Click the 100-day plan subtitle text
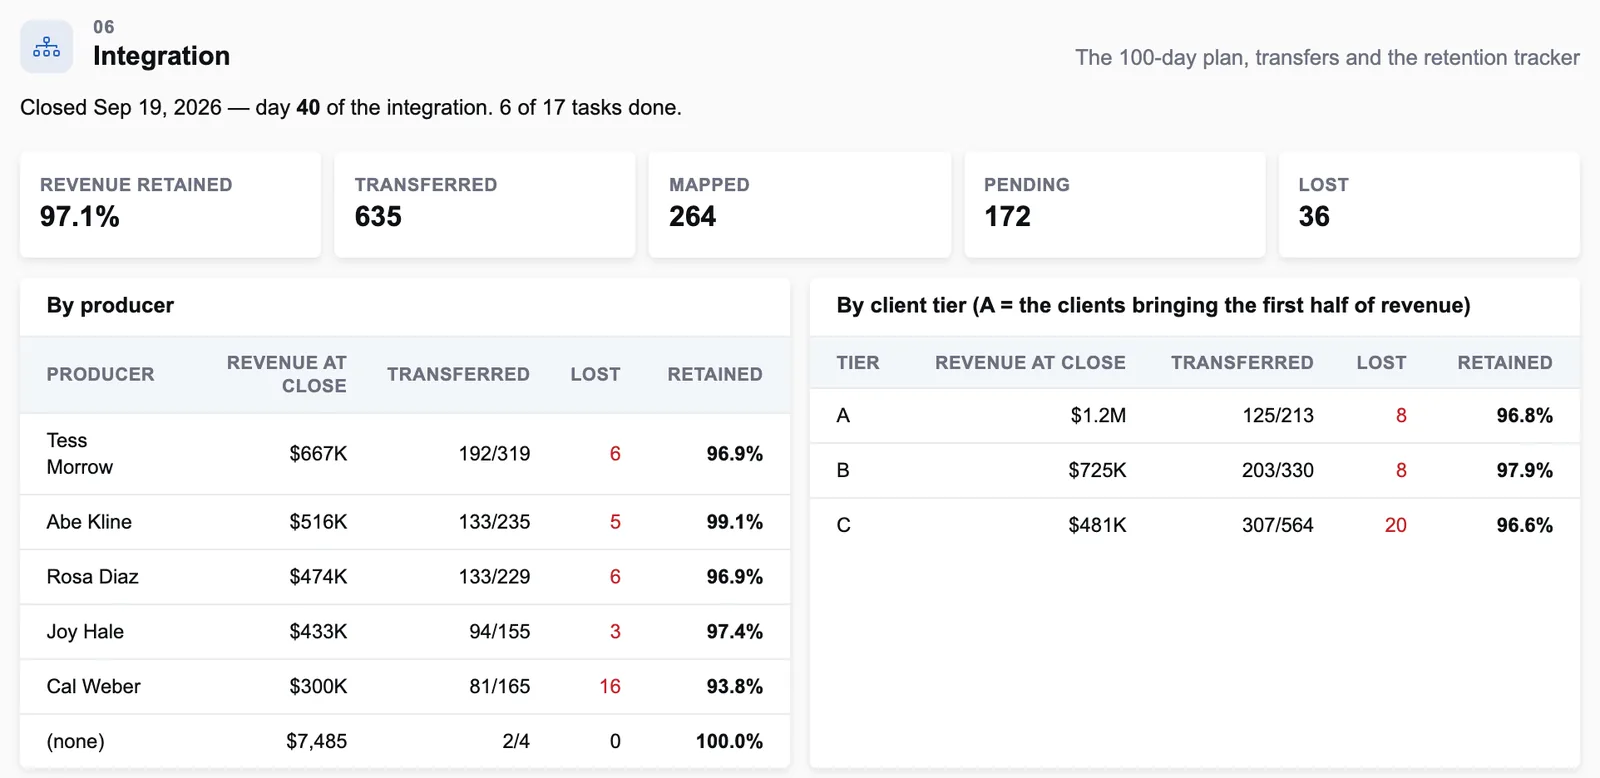The width and height of the screenshot is (1600, 778). pos(1327,58)
